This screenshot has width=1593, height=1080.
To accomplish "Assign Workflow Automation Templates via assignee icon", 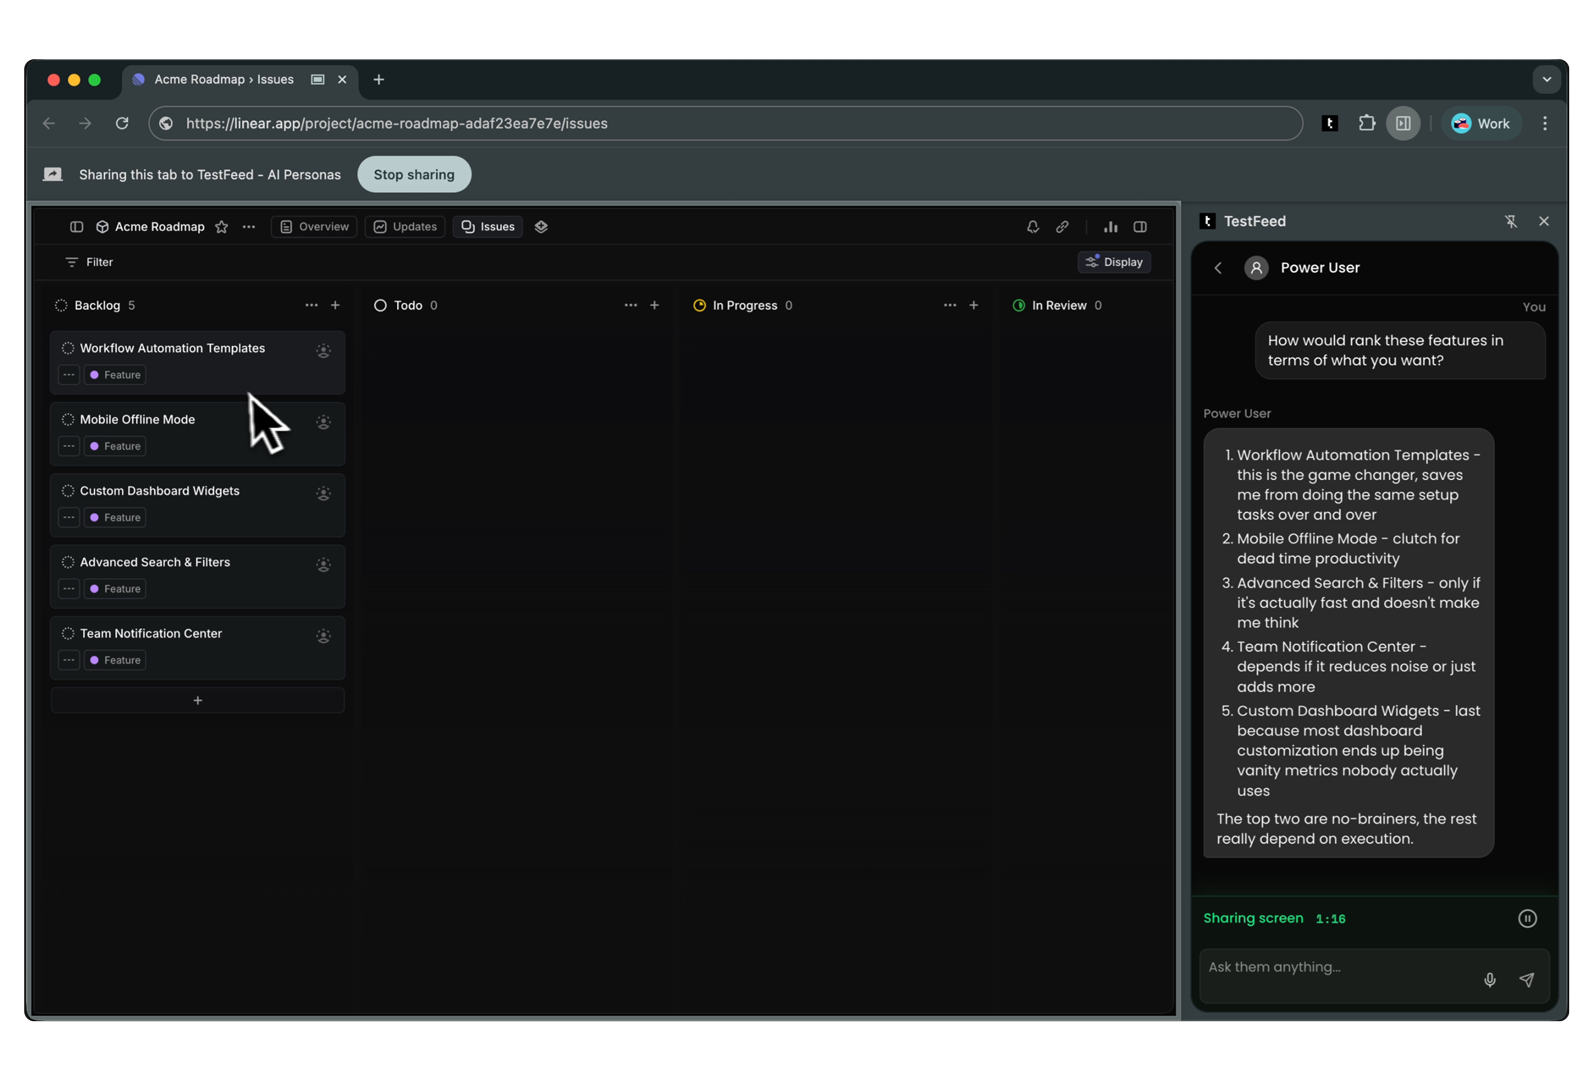I will coord(323,351).
